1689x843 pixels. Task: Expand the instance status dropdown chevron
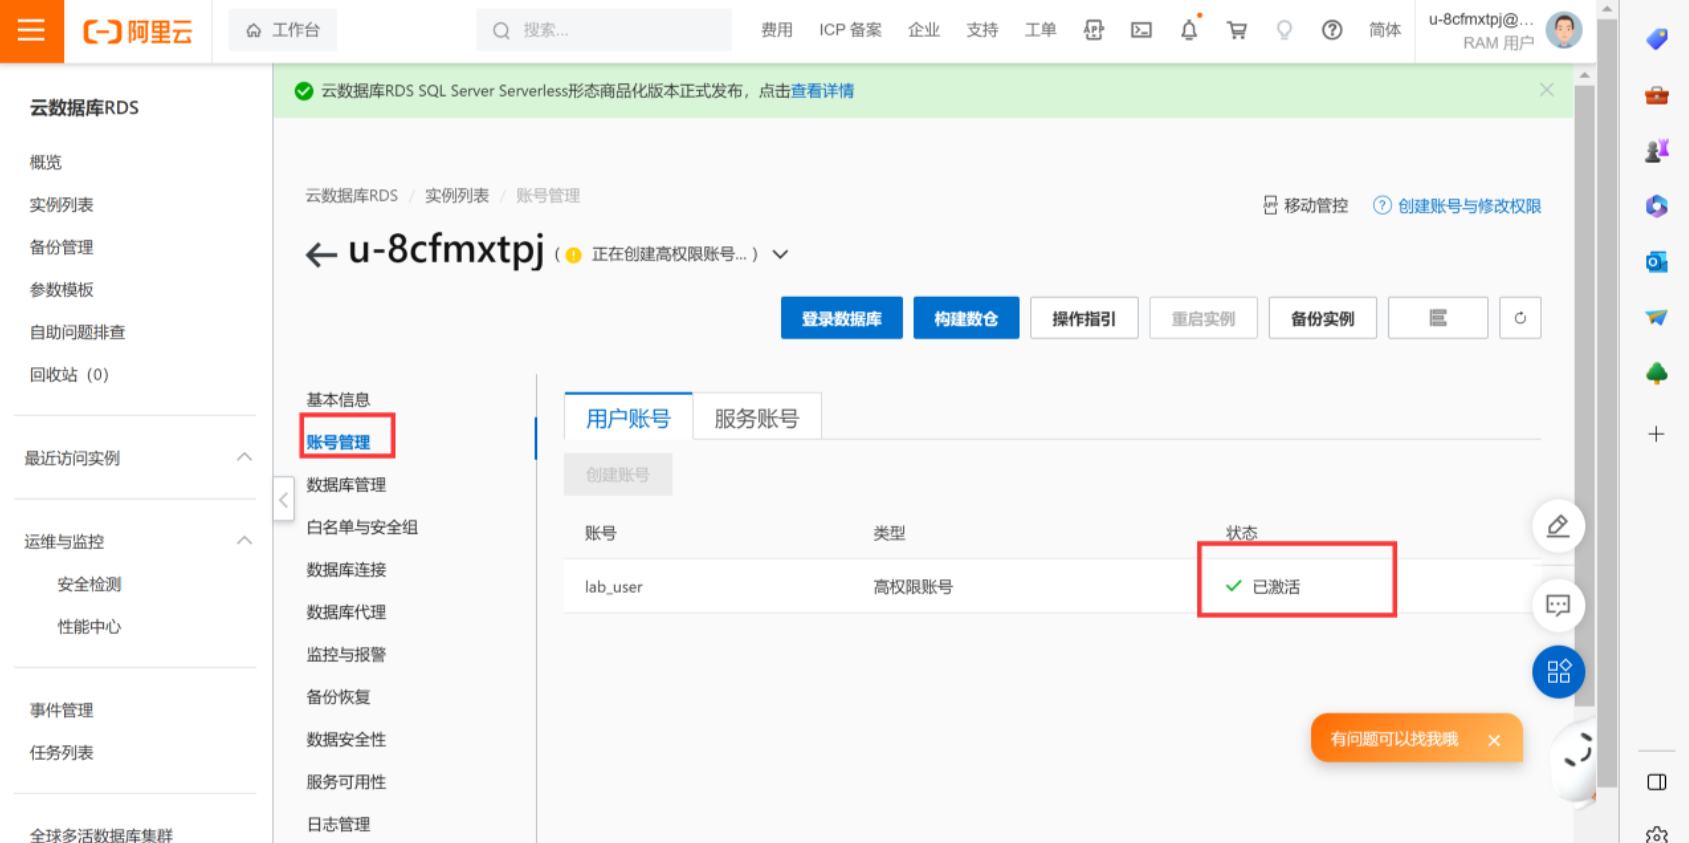780,254
